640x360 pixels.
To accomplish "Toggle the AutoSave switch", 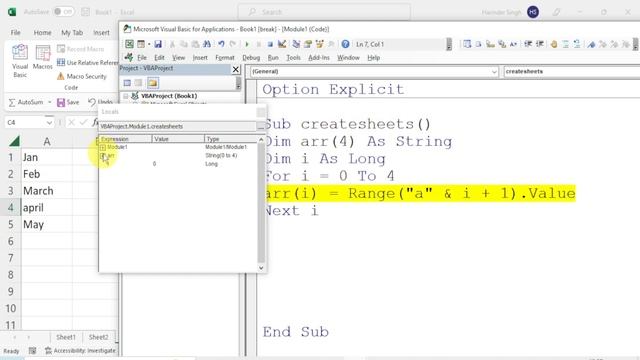I will [64, 12].
